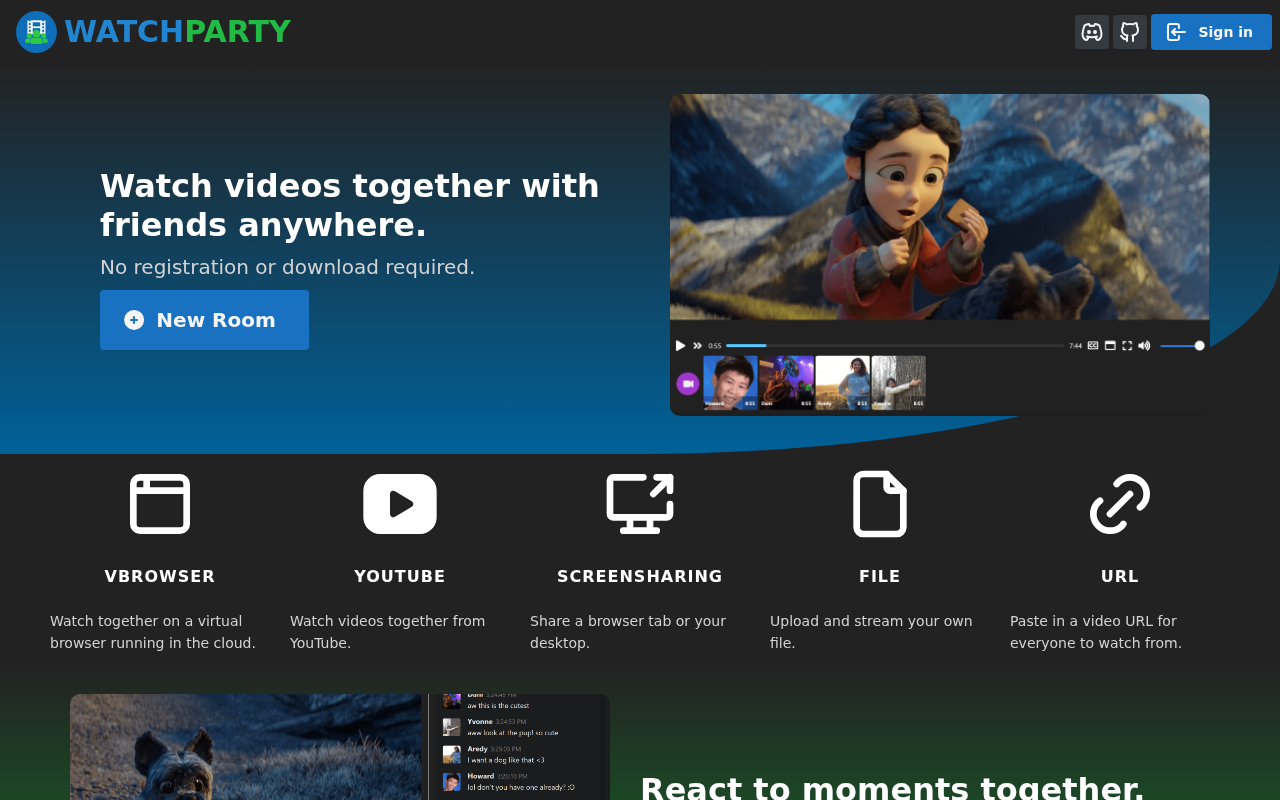This screenshot has width=1280, height=800.
Task: Click "Share a browser tab or your desktop." text
Action: pos(628,632)
